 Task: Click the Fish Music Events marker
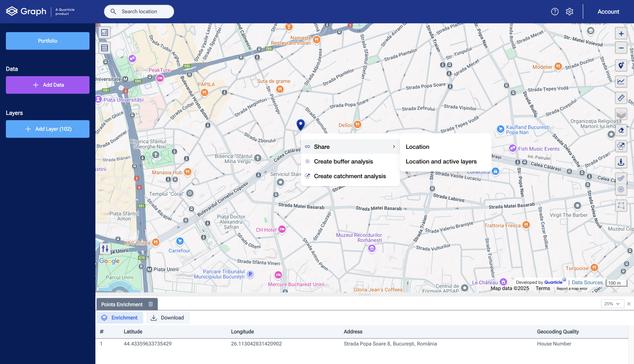coord(513,148)
